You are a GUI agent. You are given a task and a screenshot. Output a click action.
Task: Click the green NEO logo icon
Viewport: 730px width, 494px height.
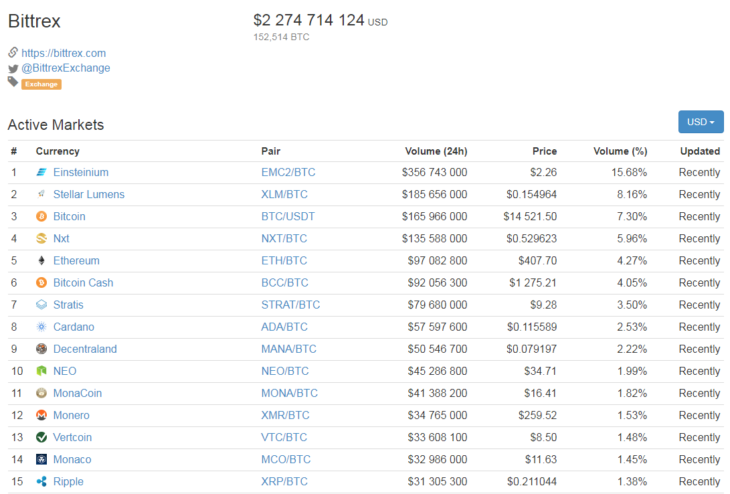click(x=41, y=371)
